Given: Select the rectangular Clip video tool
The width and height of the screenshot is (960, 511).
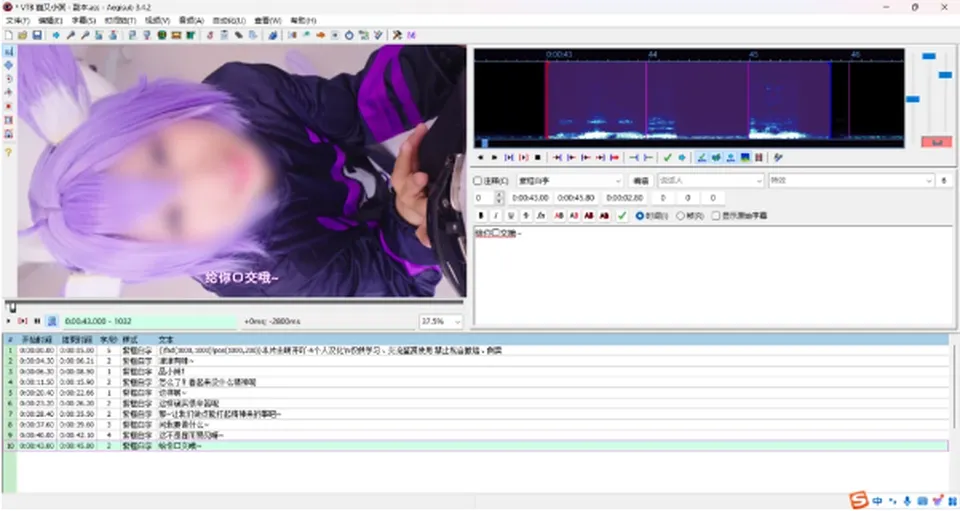Looking at the screenshot, I should [9, 120].
